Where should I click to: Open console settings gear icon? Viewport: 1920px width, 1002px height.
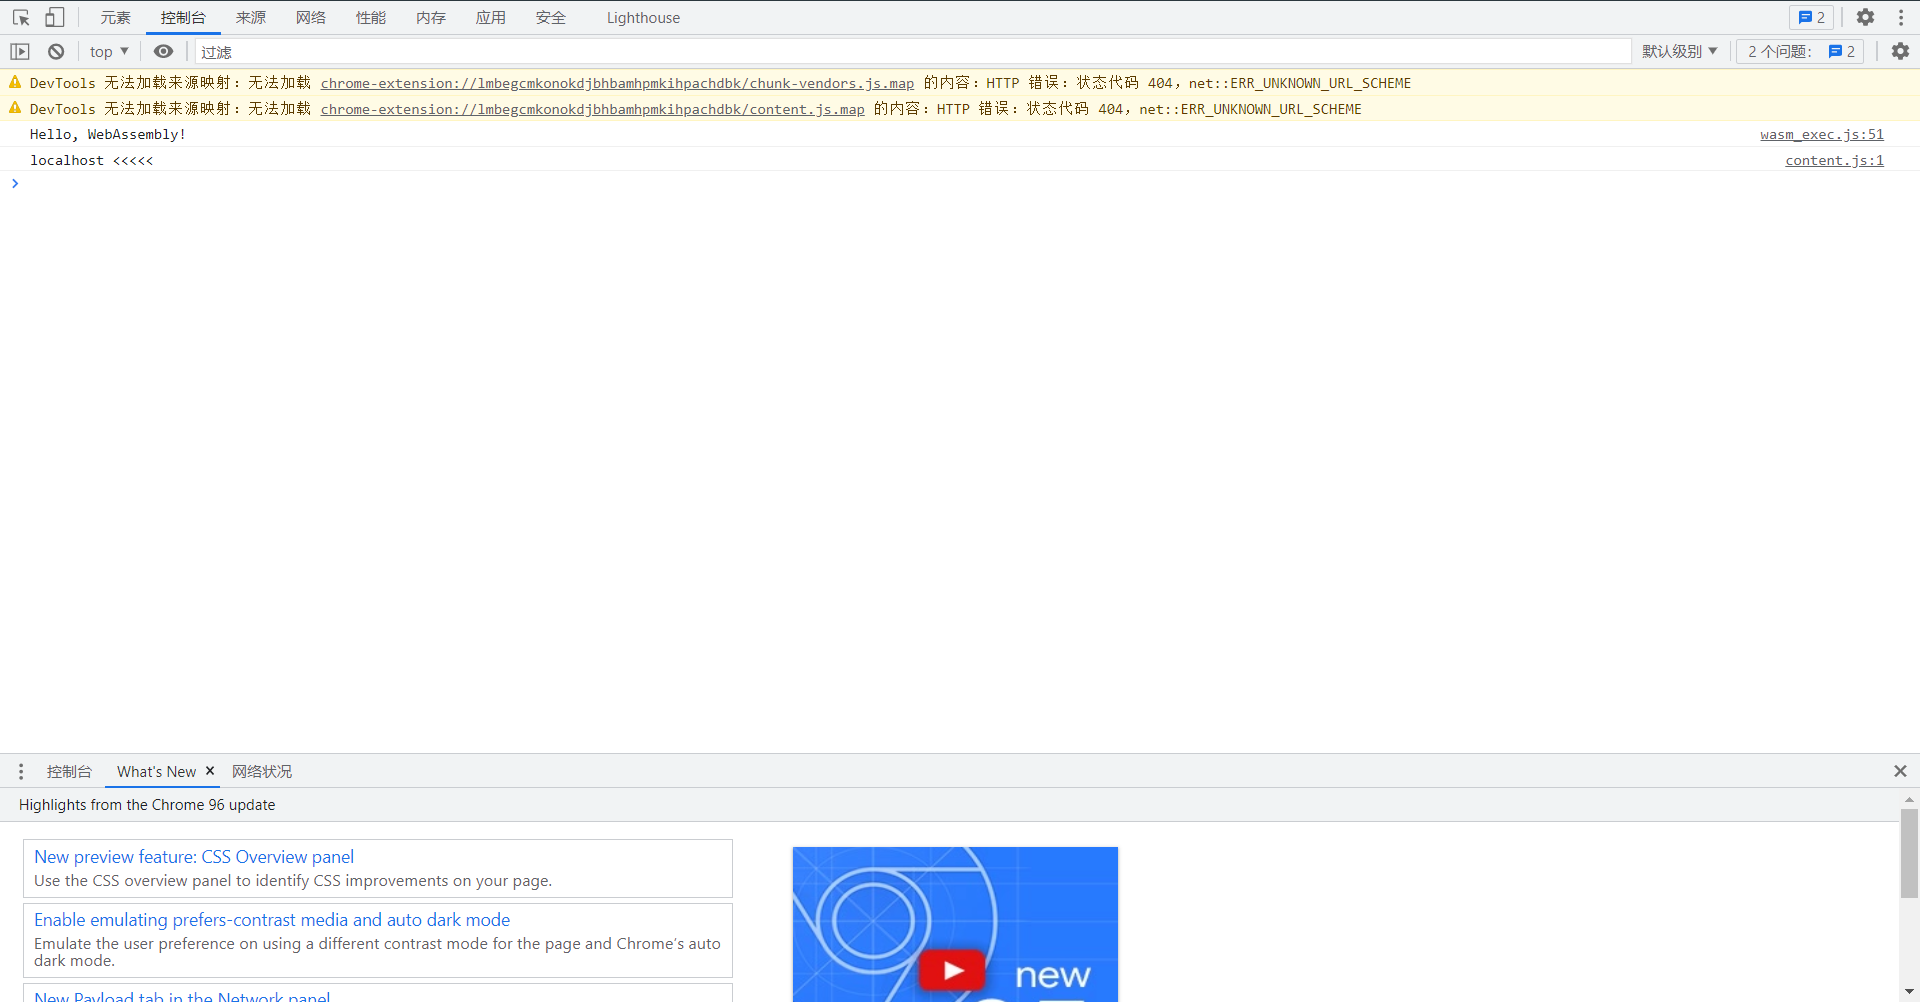(x=1900, y=51)
